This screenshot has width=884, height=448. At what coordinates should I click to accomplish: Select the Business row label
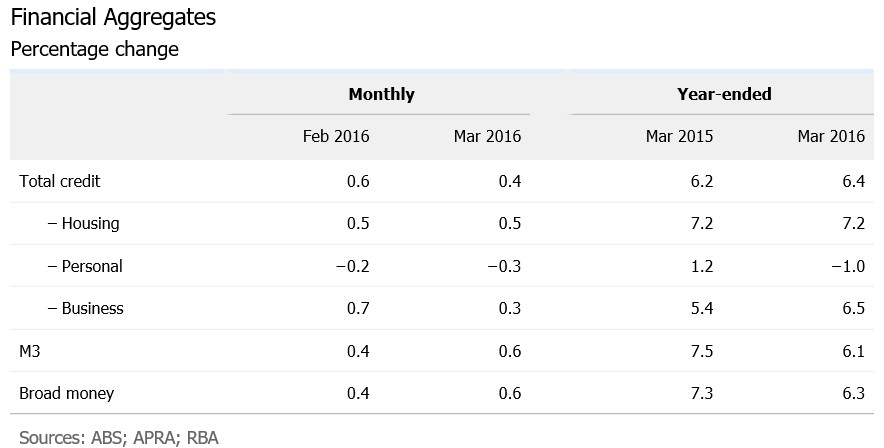[x=86, y=308]
